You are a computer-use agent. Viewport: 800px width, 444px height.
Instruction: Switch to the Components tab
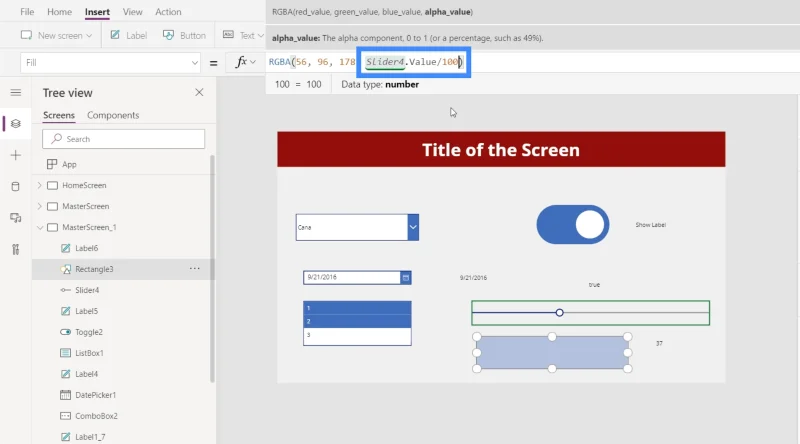pos(113,115)
